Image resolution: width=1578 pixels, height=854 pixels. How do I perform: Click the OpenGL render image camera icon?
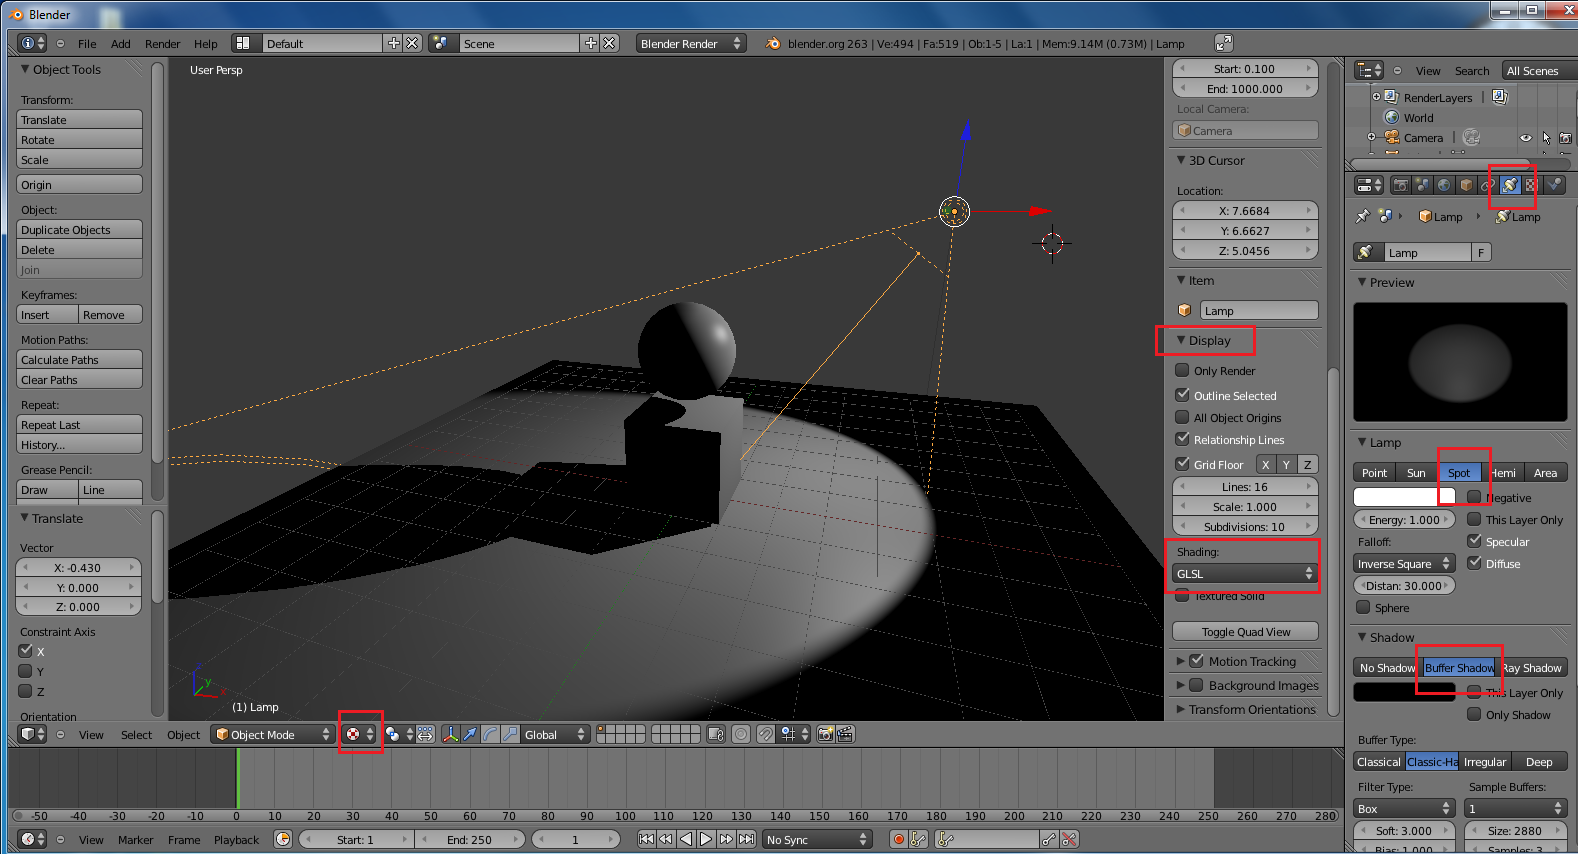point(825,734)
